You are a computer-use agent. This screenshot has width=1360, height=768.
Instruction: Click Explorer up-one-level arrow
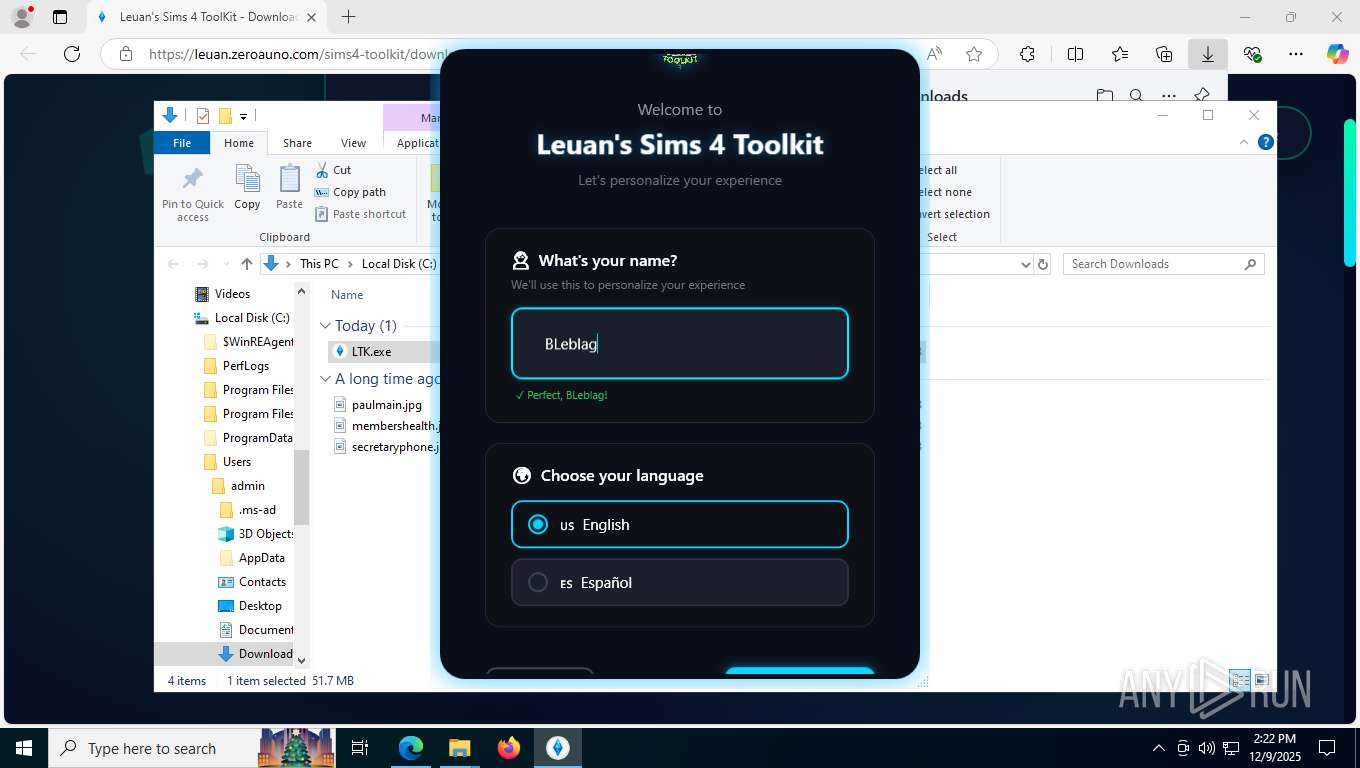click(246, 264)
